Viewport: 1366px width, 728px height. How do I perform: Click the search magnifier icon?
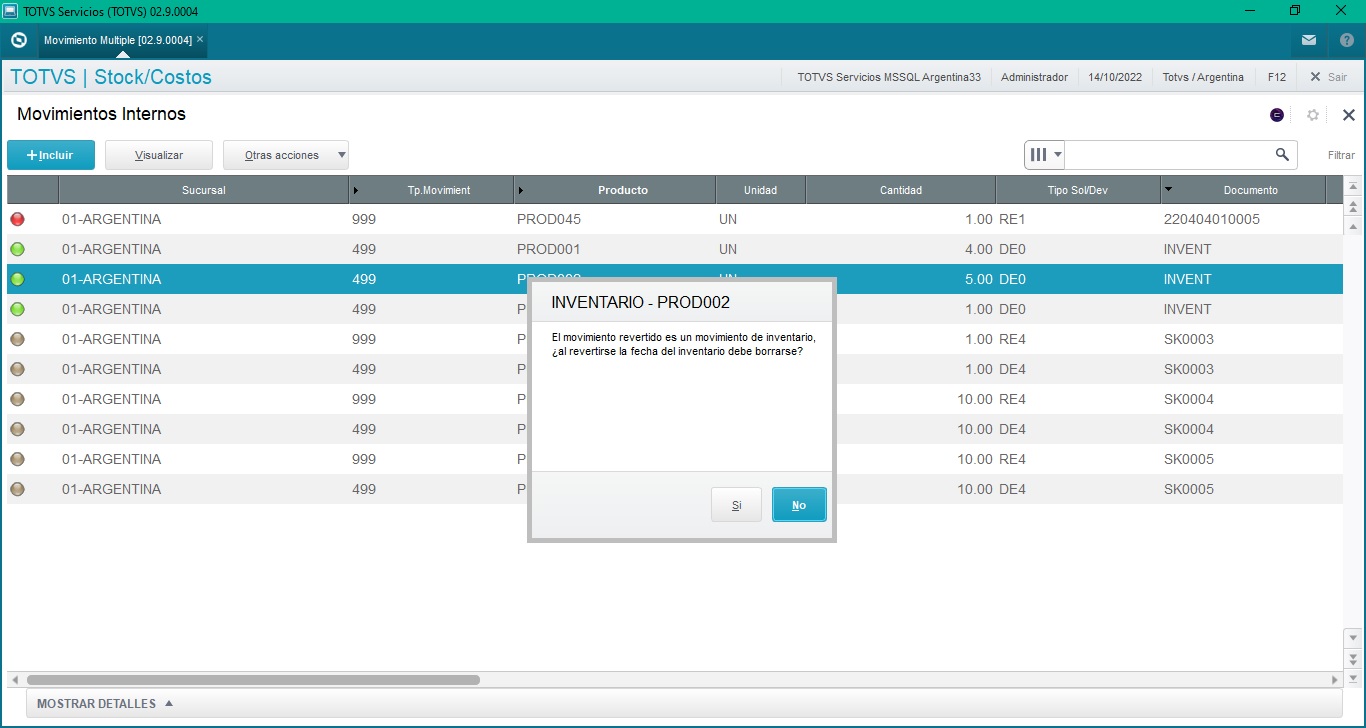(x=1282, y=155)
